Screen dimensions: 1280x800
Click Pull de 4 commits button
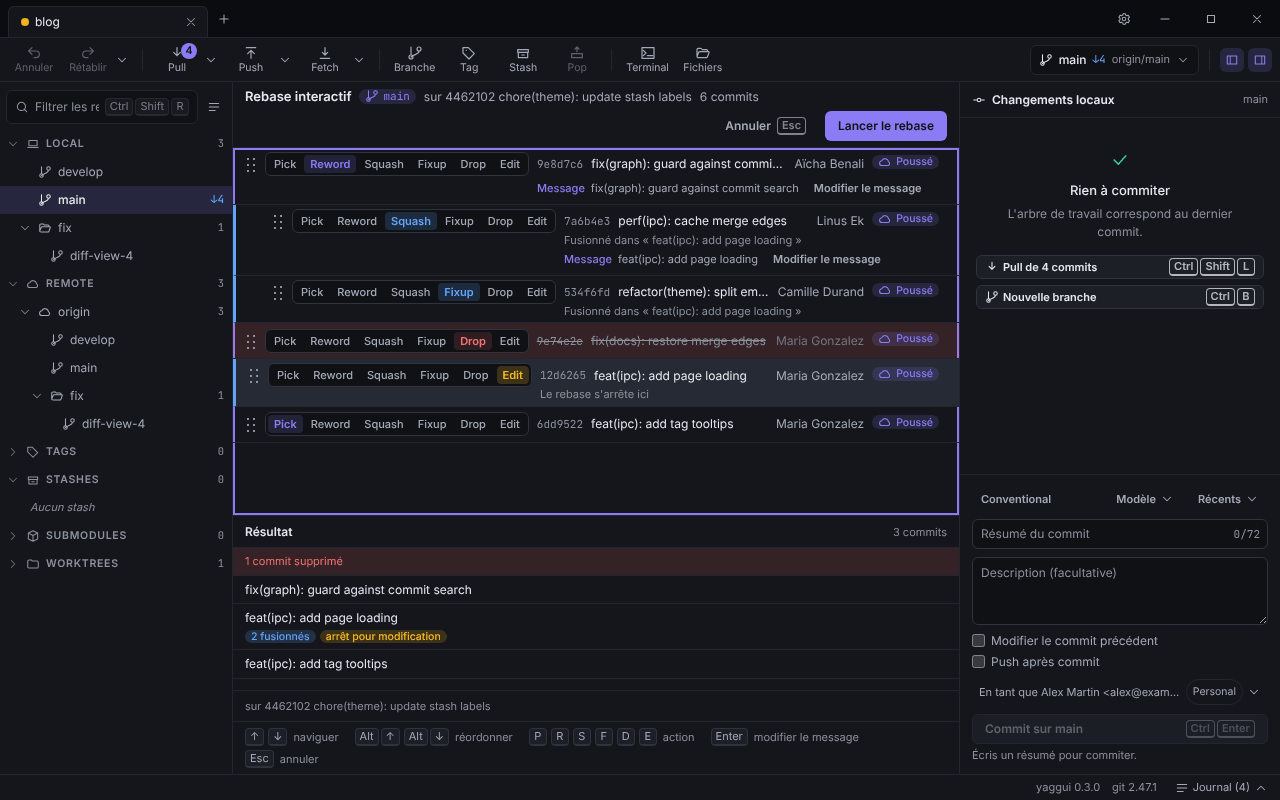point(1120,267)
